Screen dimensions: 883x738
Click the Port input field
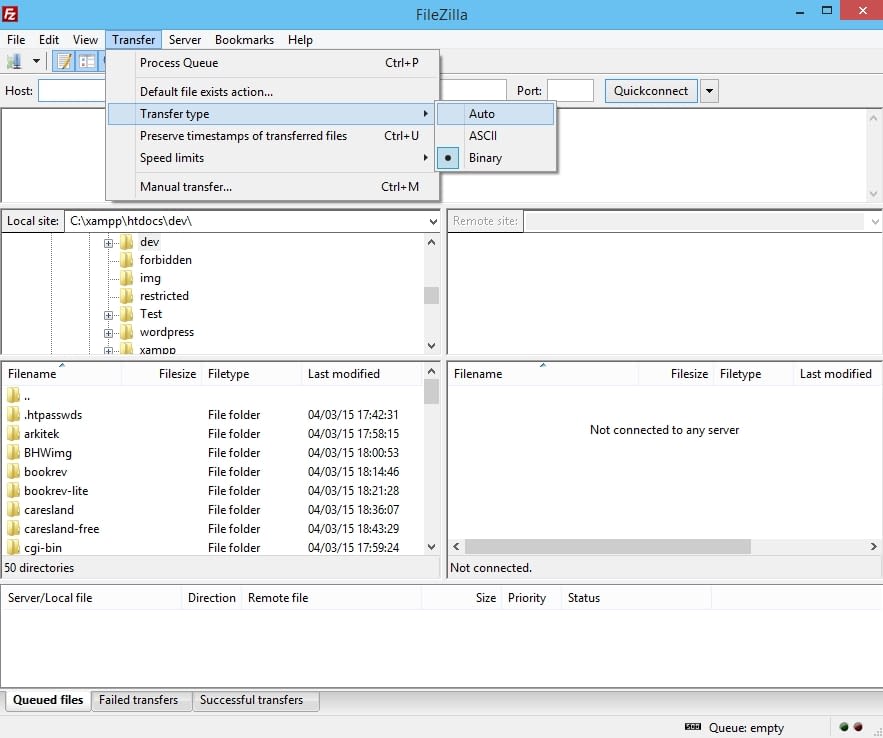point(570,91)
